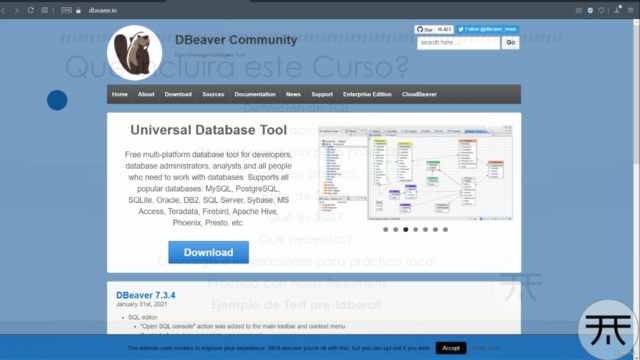This screenshot has height=360, width=640.
Task: Reload the dbeaver.io page
Action: [31, 10]
